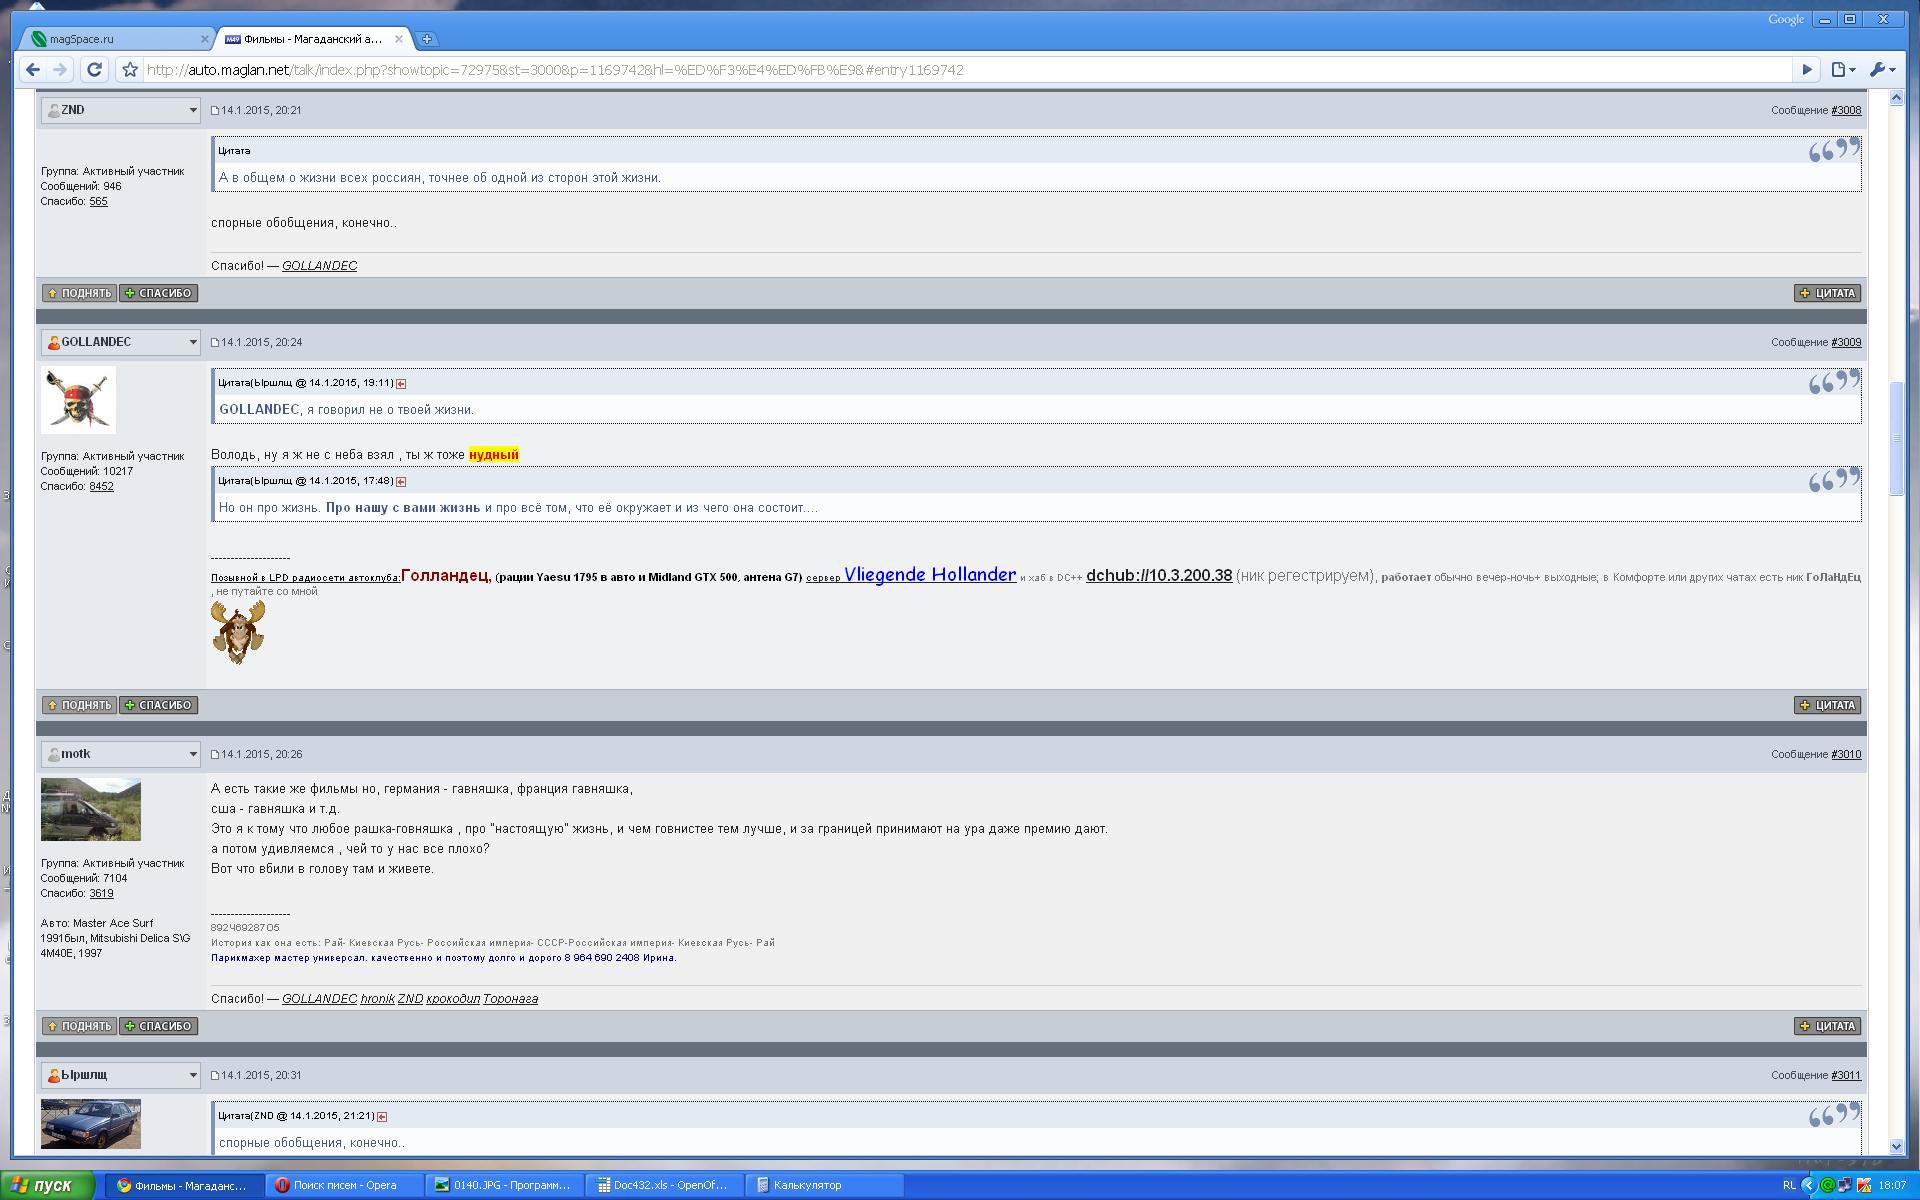Click the quote snapback icon in GOLLANDEC's first quote
The height and width of the screenshot is (1200, 1920).
click(401, 383)
